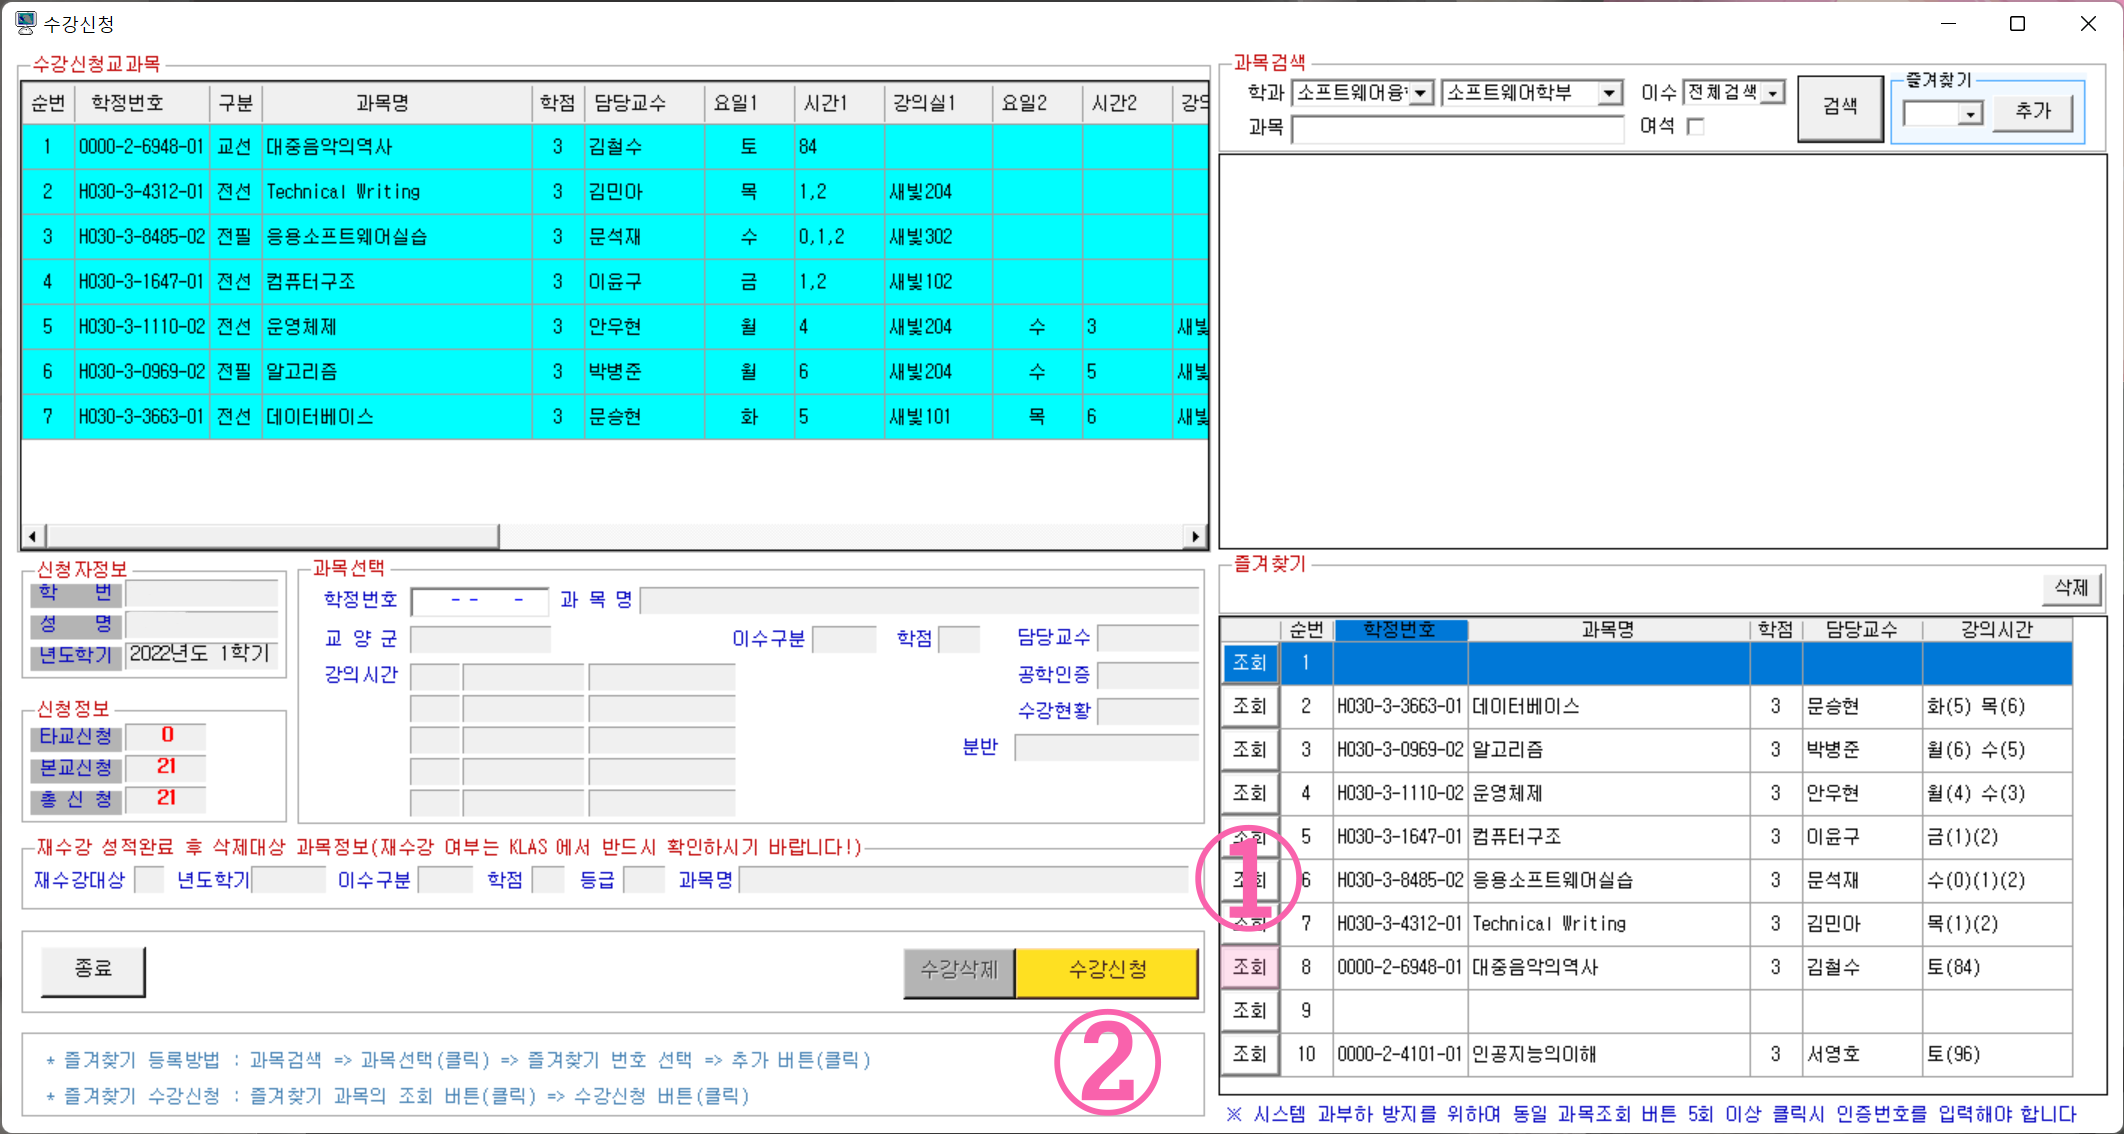Click the 2022년도 1학기 field

click(201, 654)
